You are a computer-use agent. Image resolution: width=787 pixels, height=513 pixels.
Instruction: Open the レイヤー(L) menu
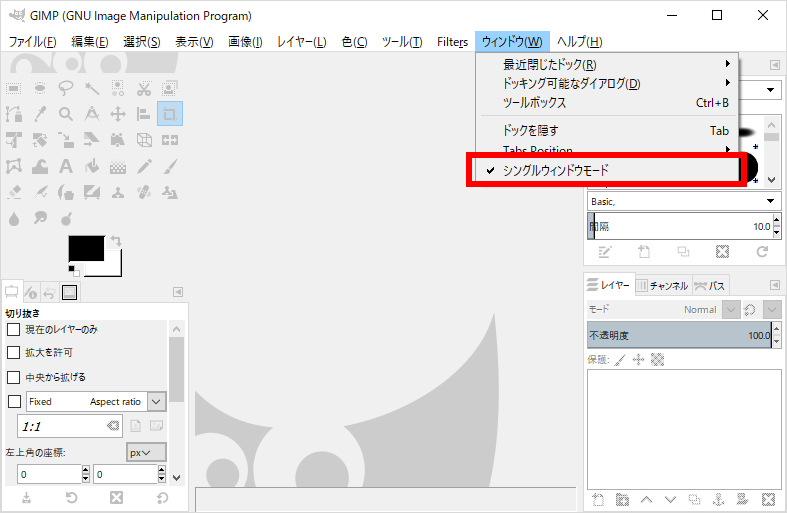pyautogui.click(x=302, y=42)
